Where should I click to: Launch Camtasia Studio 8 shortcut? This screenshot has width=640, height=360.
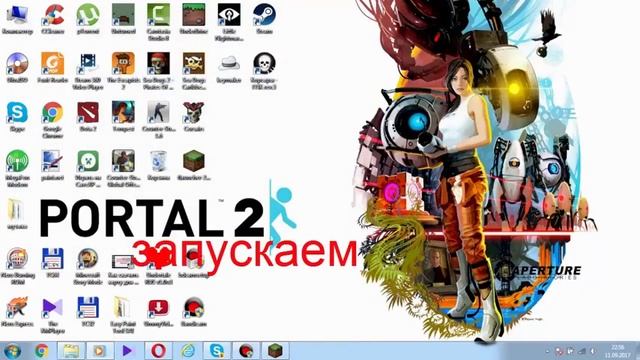pyautogui.click(x=158, y=15)
